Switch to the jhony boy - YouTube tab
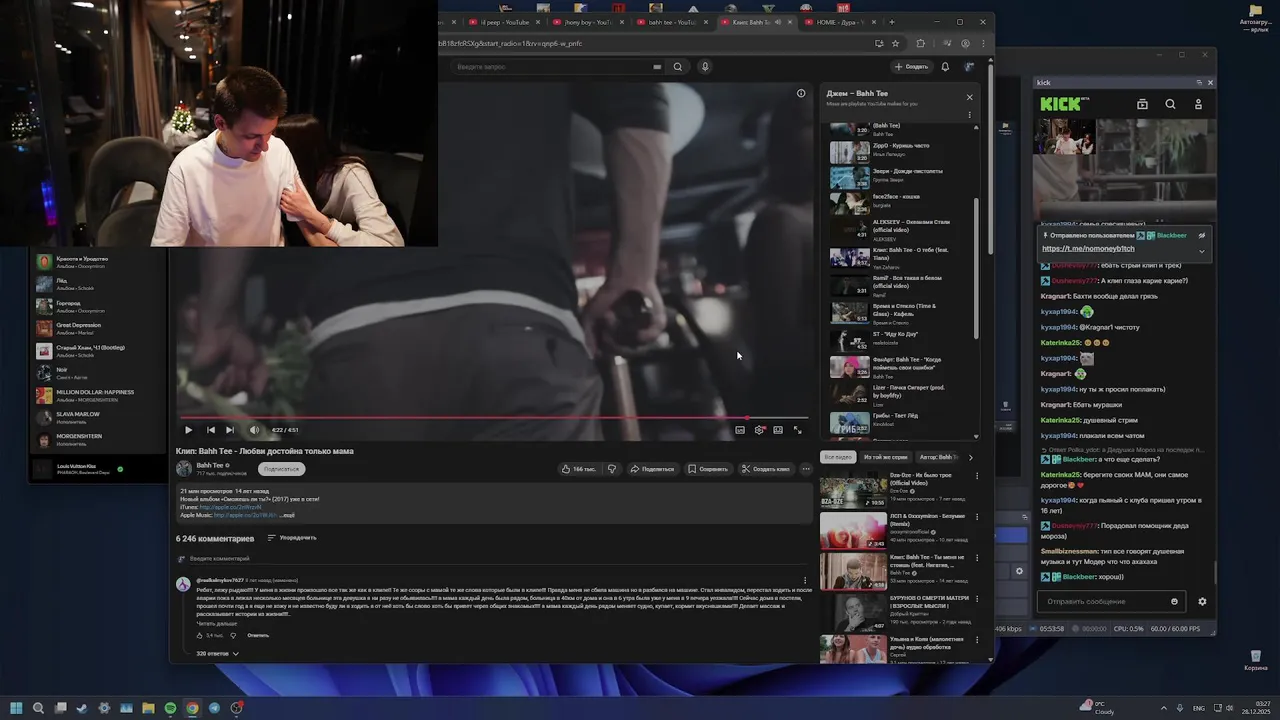The image size is (1280, 720). click(x=588, y=22)
